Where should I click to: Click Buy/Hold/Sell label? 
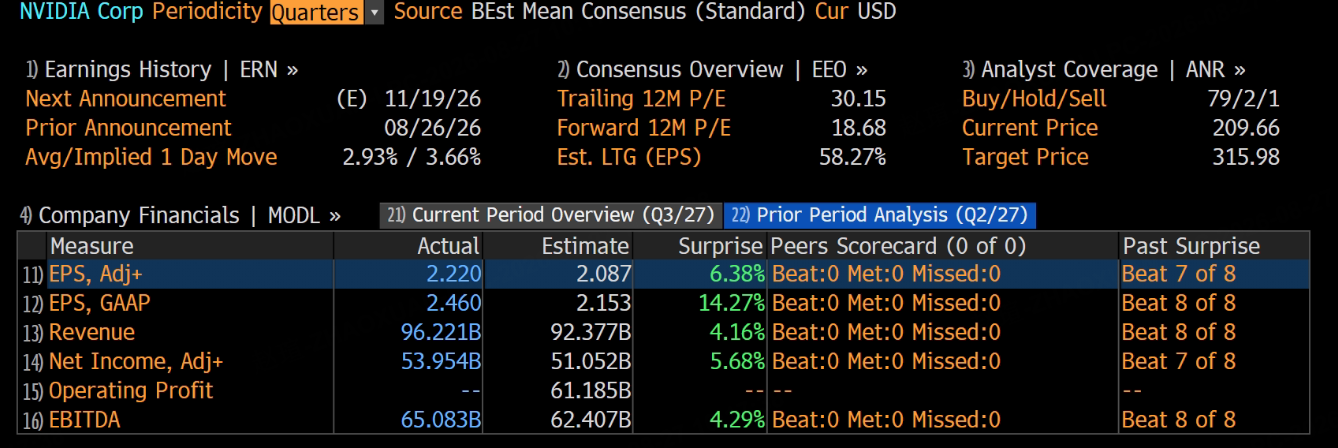point(1034,99)
